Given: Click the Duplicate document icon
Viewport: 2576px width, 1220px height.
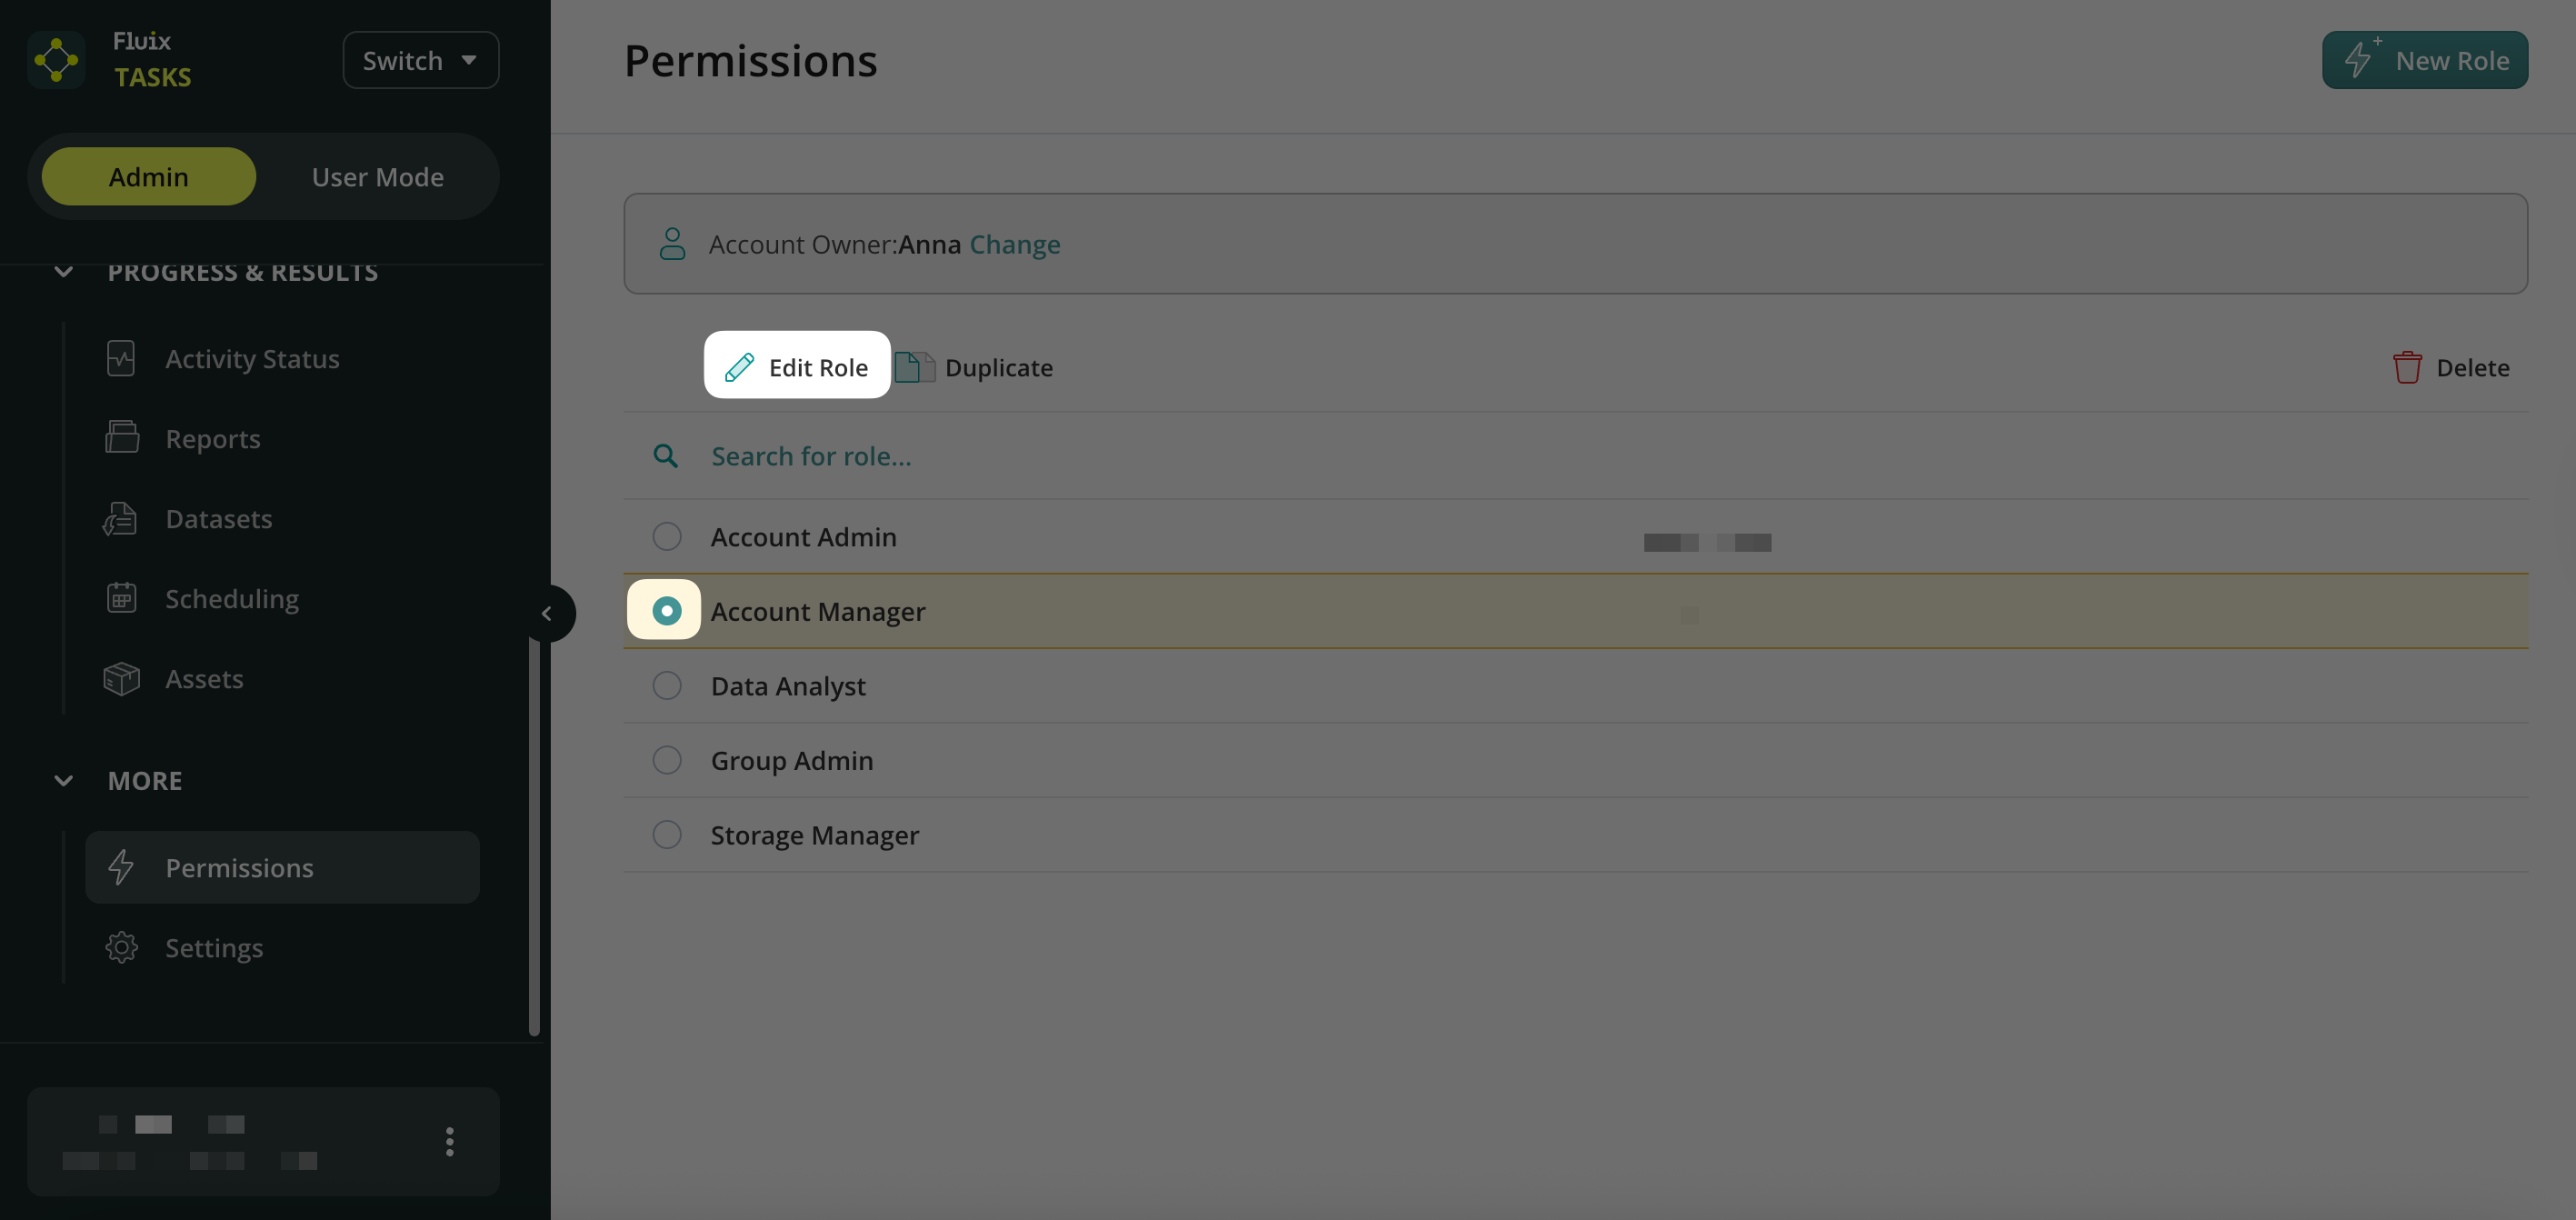Looking at the screenshot, I should click(913, 367).
